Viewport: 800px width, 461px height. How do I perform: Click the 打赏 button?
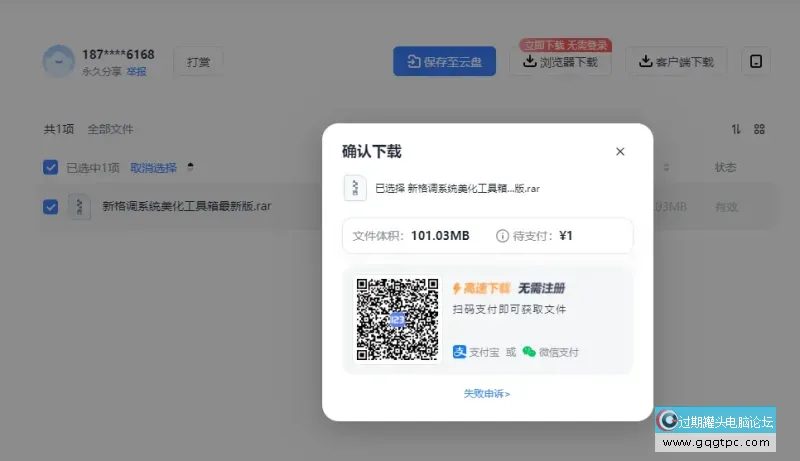[x=198, y=62]
